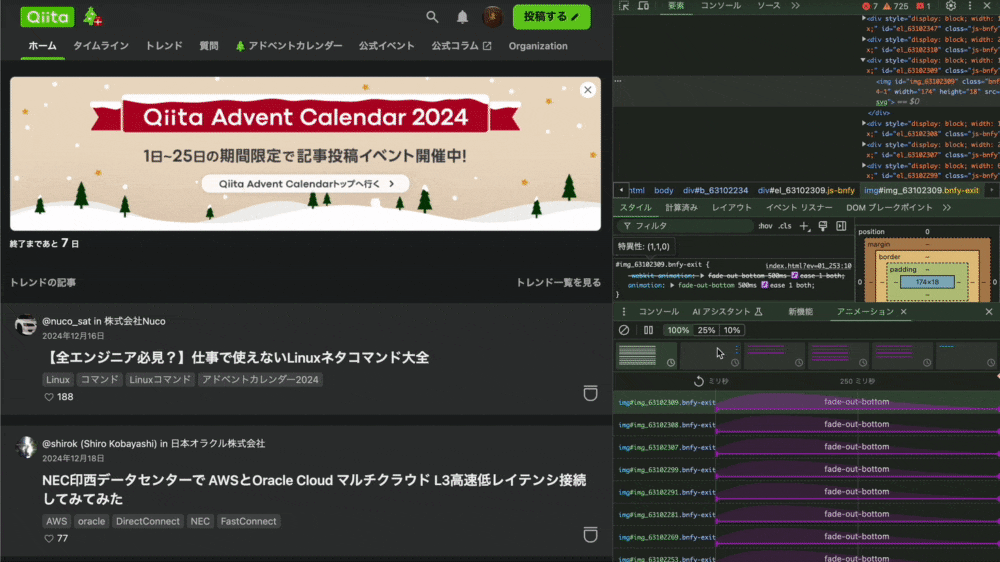Switch to the タイムライン tab
This screenshot has height=562, width=1000.
click(101, 46)
